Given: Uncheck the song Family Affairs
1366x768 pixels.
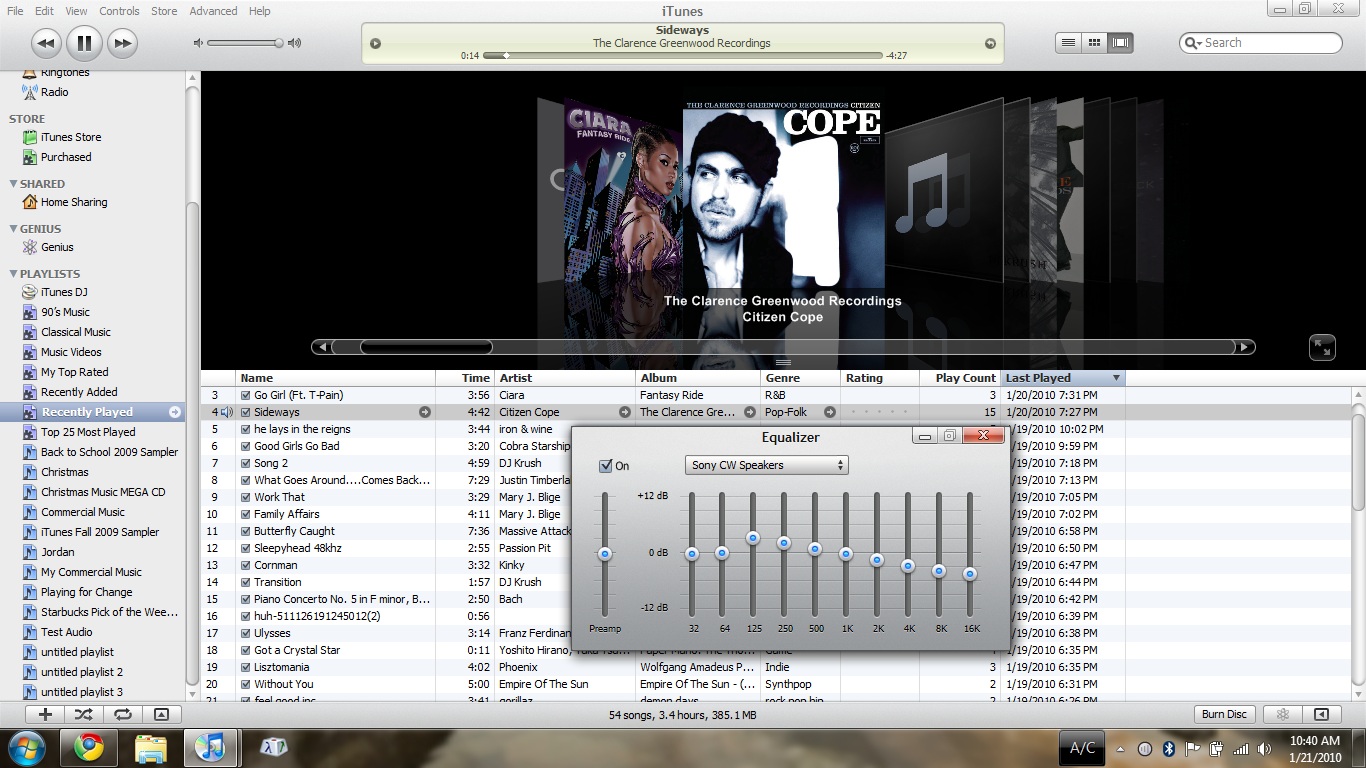Looking at the screenshot, I should [246, 514].
